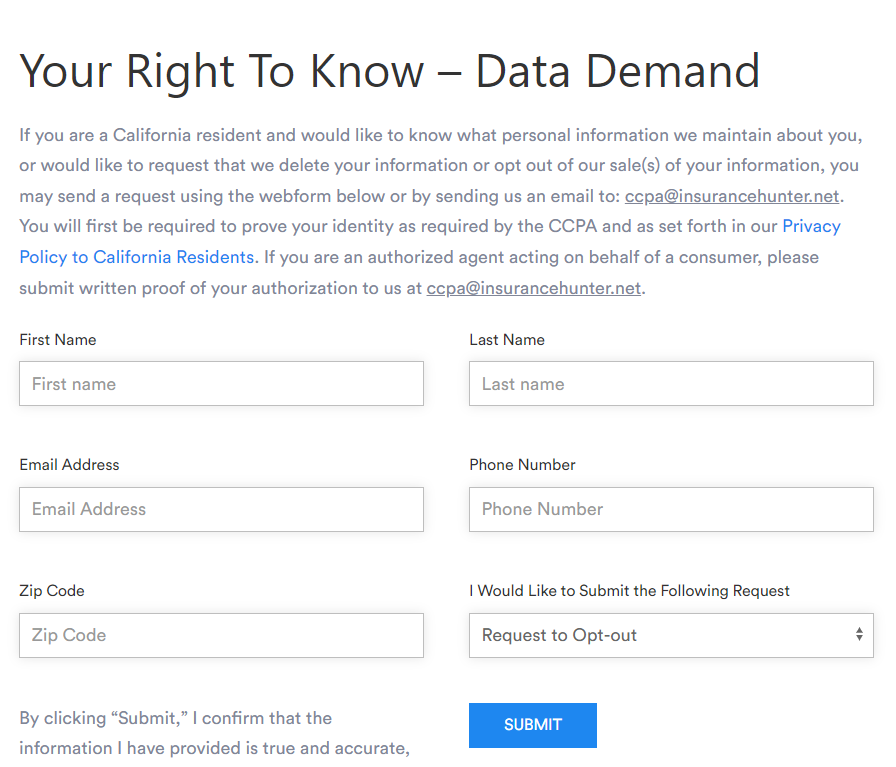Click the 'First Name' field label
896x767 pixels.
pos(58,340)
